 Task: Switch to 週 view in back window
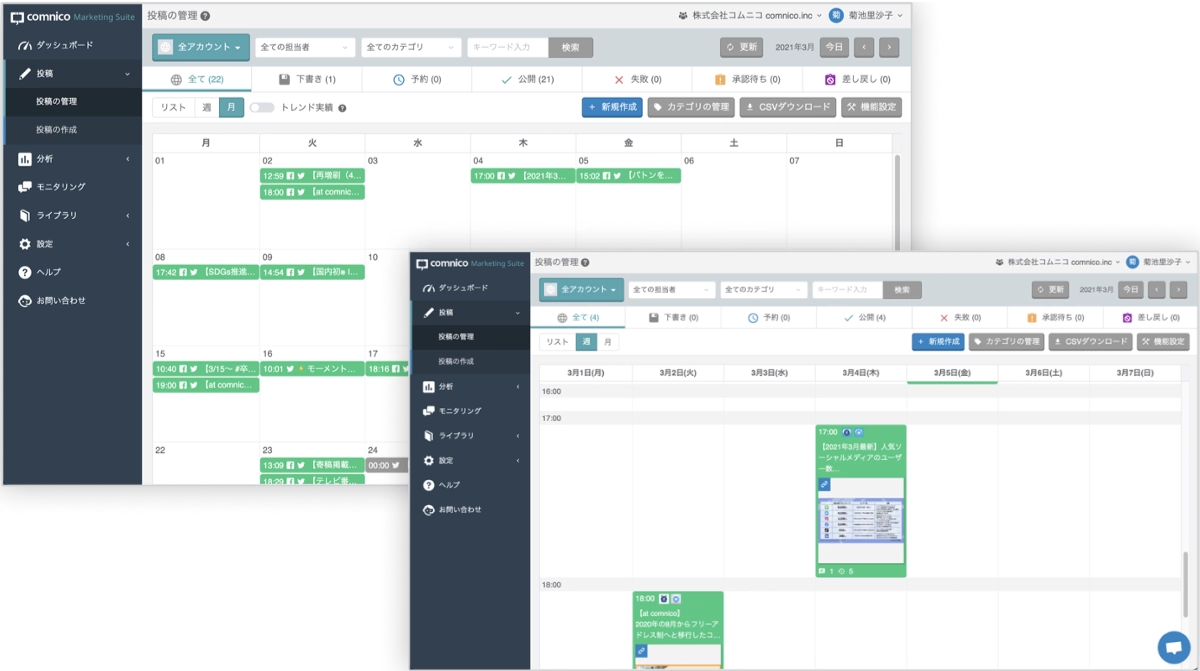click(206, 108)
